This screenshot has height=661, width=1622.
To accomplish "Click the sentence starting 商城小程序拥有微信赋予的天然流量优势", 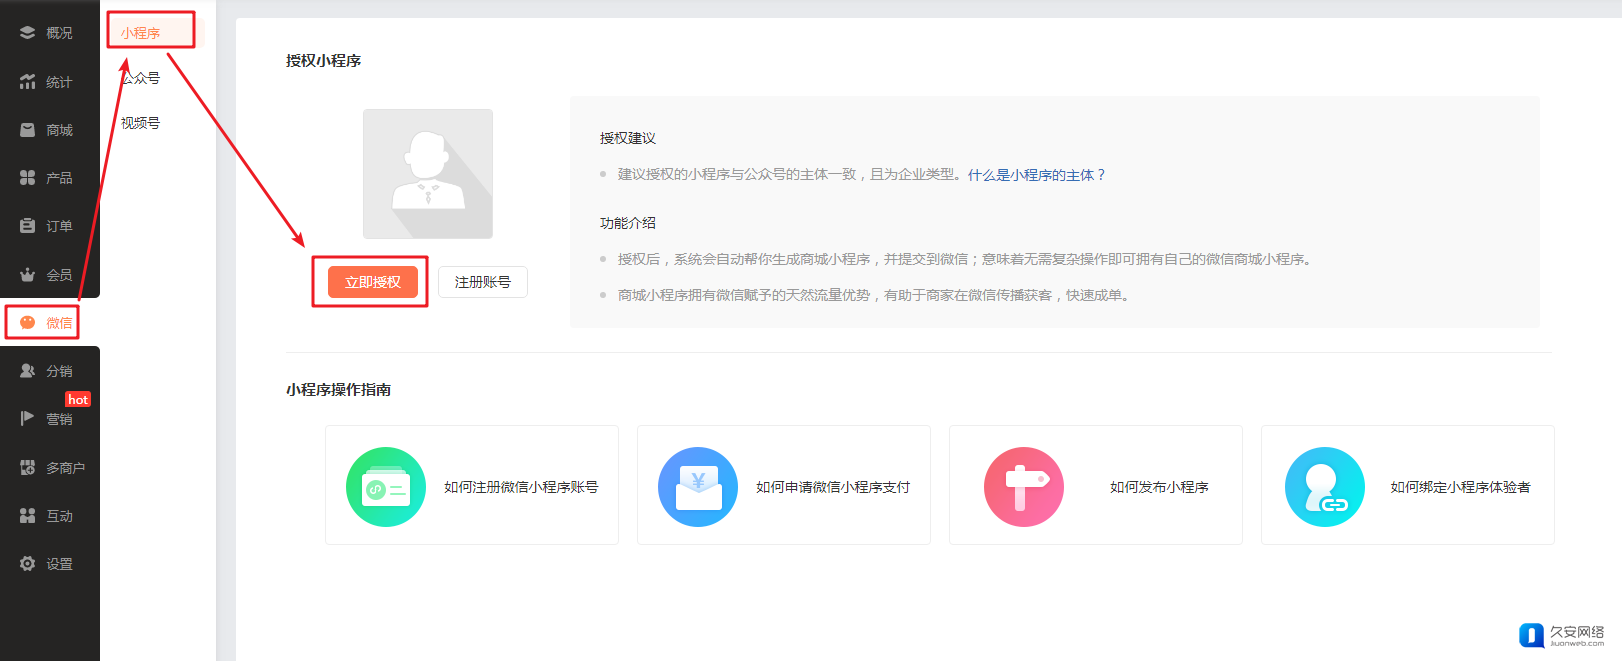I will (x=875, y=295).
